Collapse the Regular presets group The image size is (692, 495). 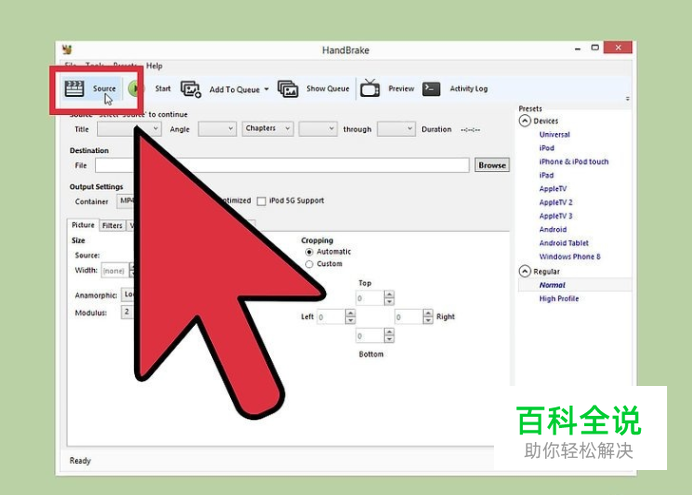point(525,271)
